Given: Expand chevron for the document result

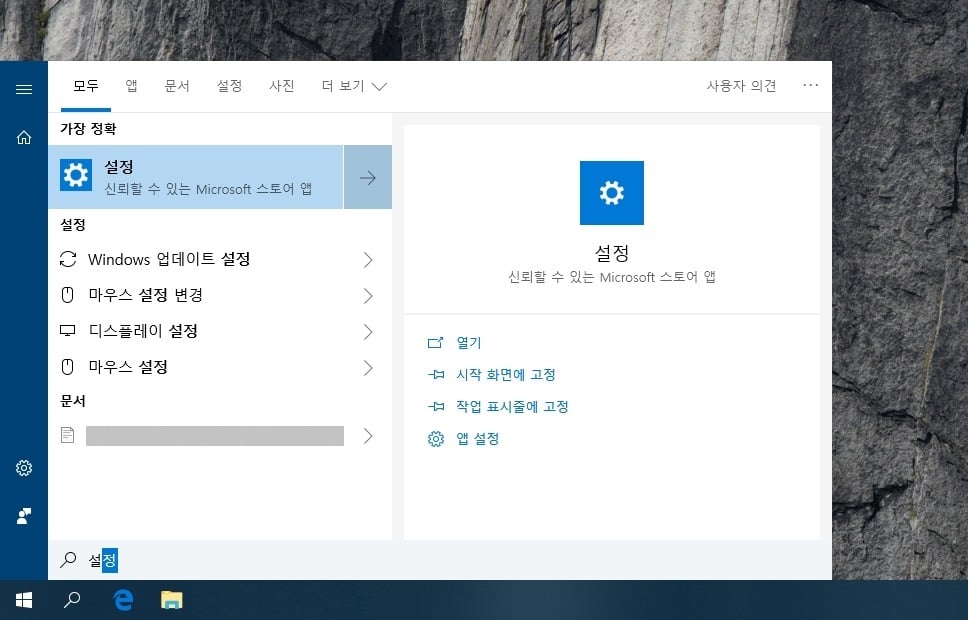Looking at the screenshot, I should 368,435.
